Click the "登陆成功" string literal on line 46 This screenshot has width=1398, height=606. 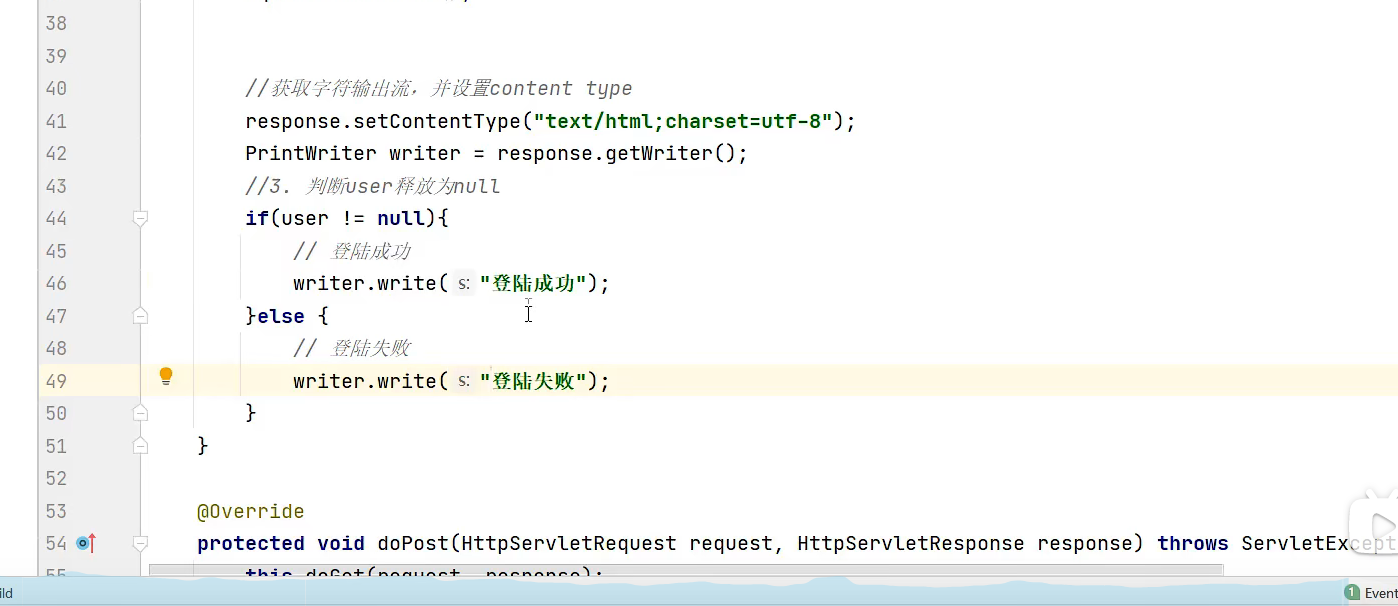[x=533, y=283]
